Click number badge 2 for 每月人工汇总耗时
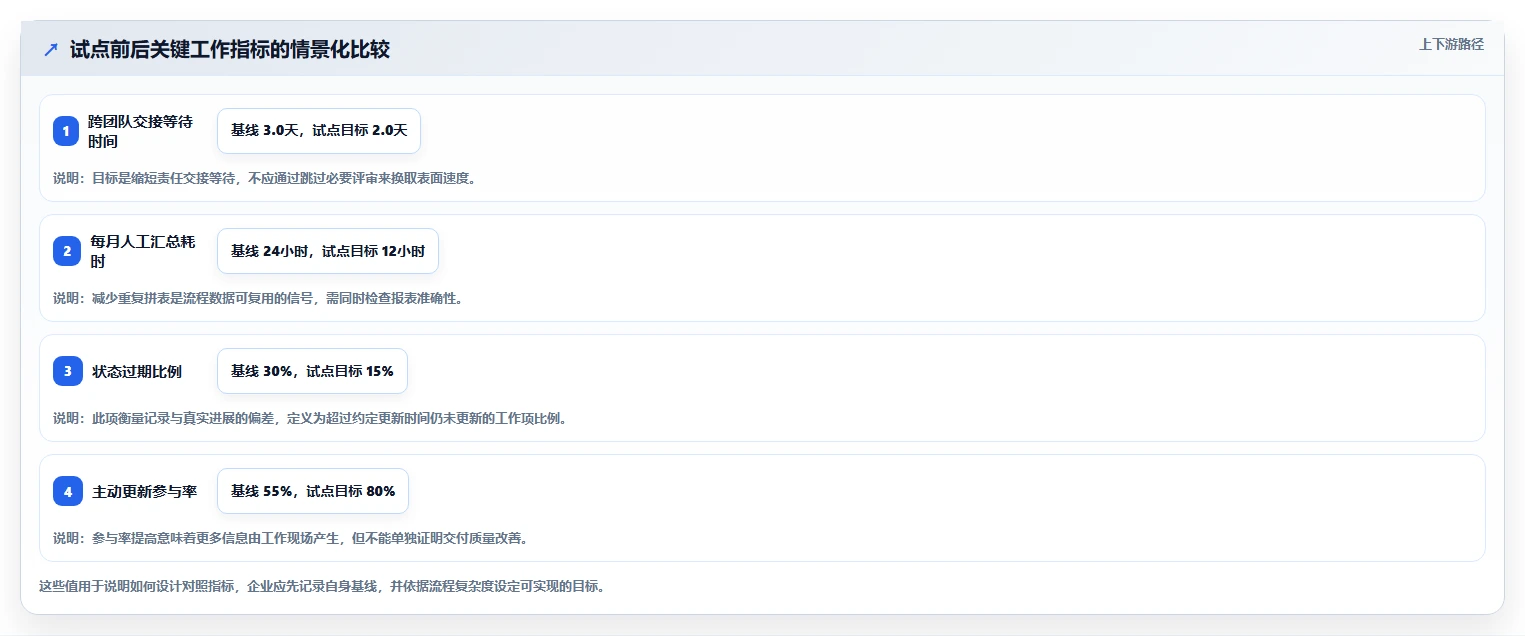The image size is (1525, 636). coord(66,251)
